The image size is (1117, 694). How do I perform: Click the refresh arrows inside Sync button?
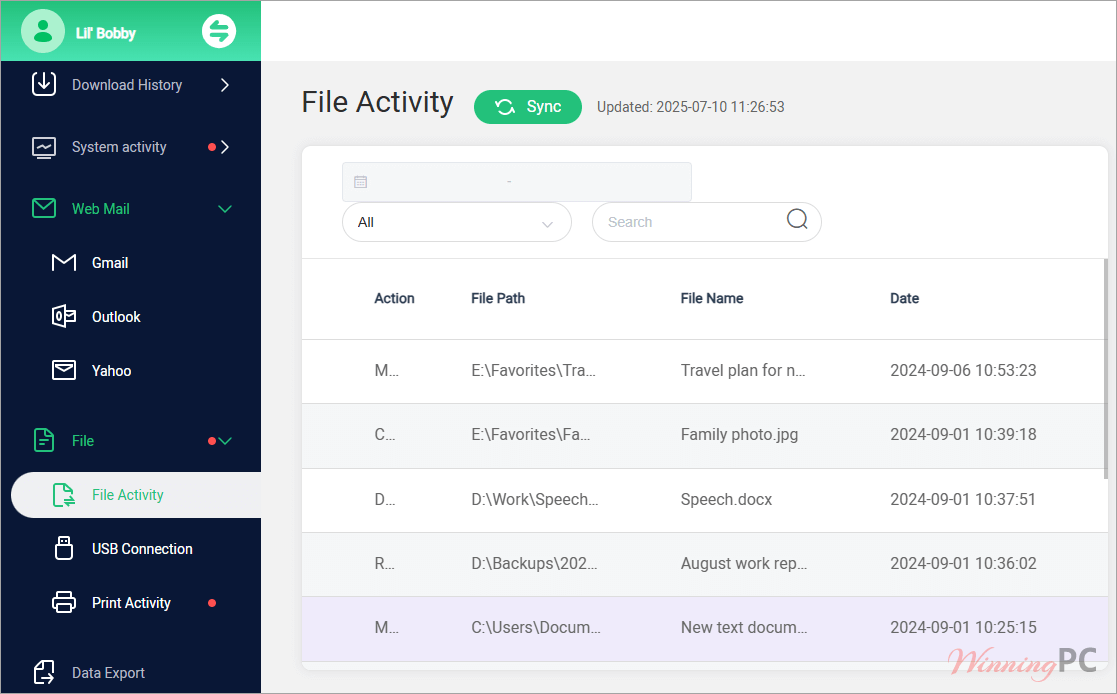point(505,107)
